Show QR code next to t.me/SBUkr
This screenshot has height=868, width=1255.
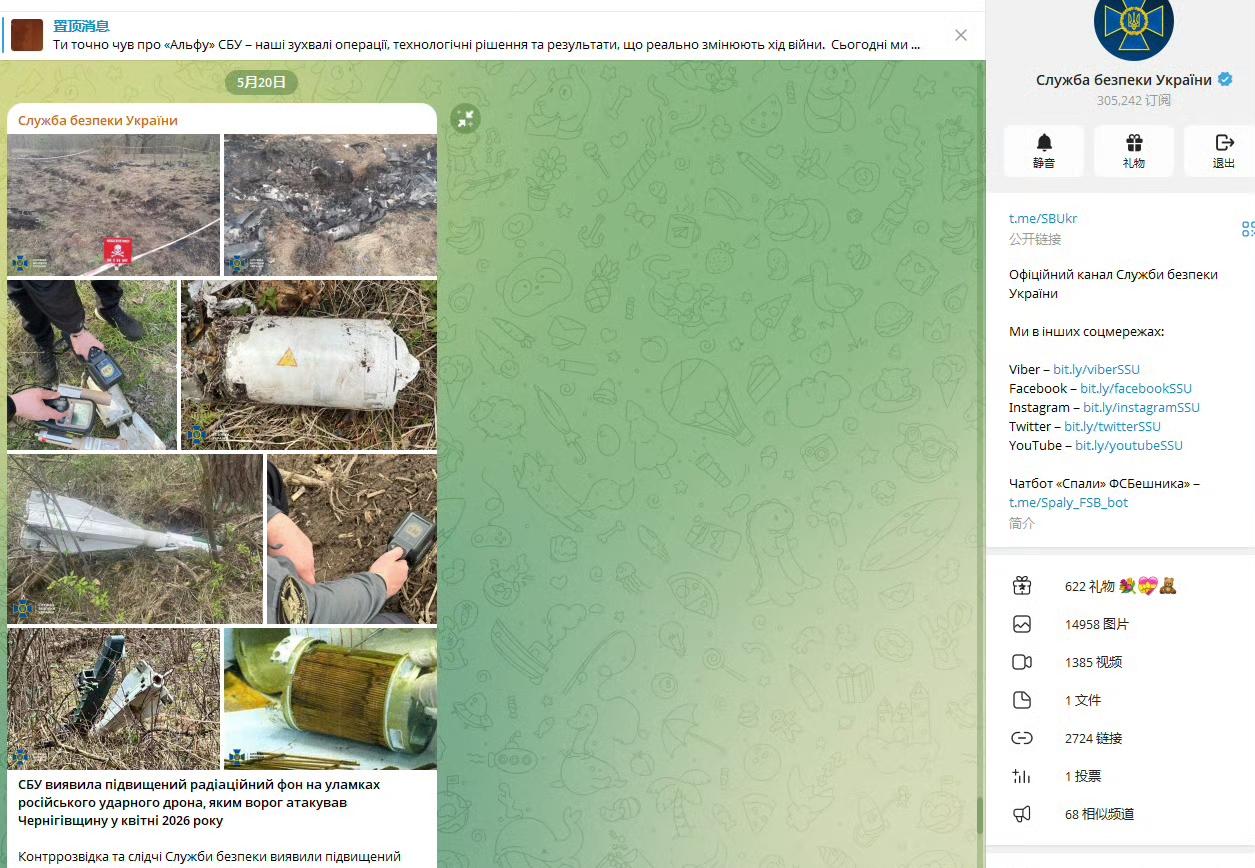coord(1247,229)
